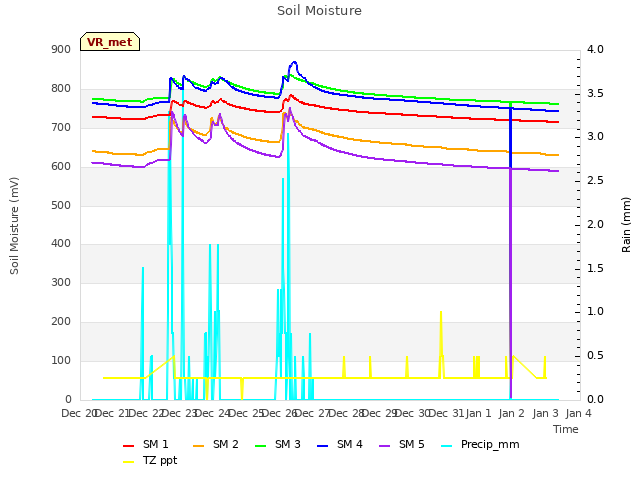
Task: Click the Dec 20 x-axis tick label
Action: [79, 413]
